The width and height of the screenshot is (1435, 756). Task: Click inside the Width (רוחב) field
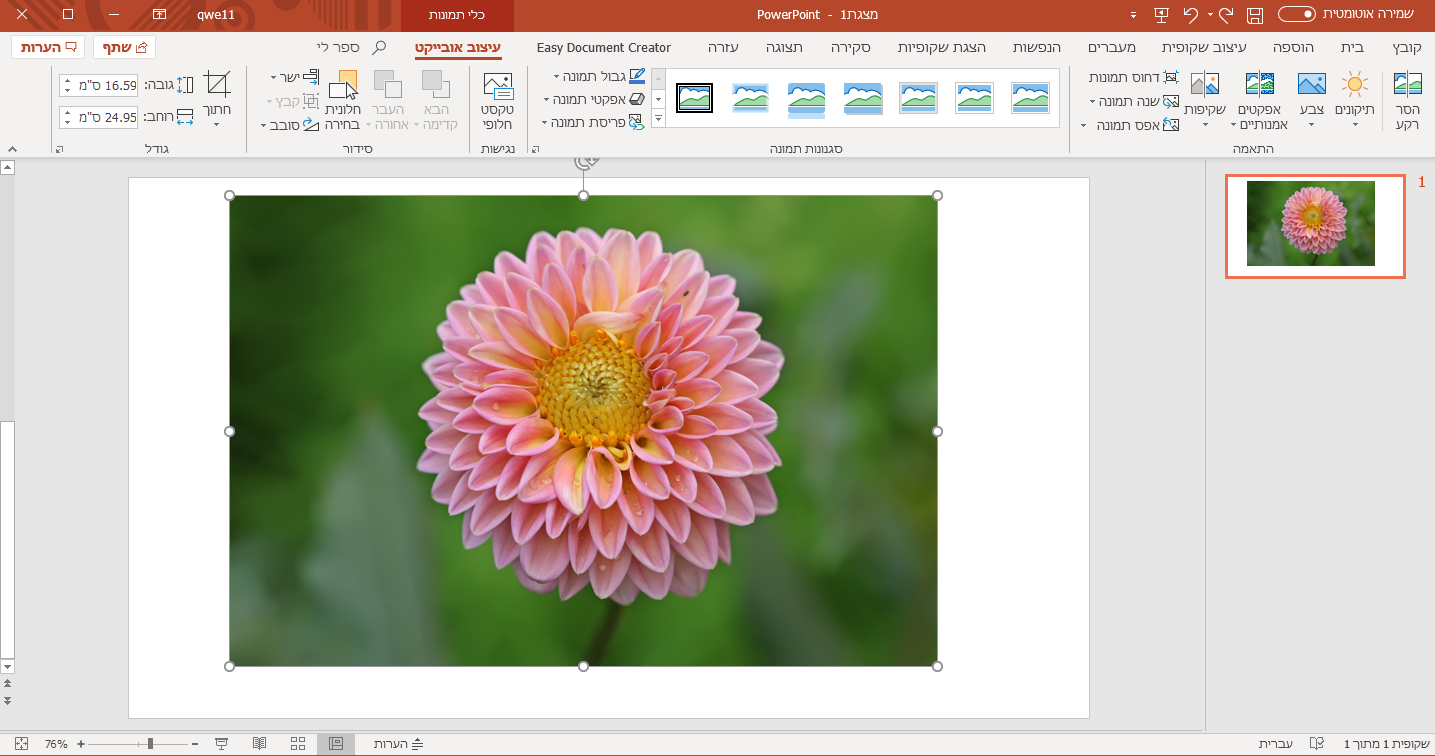tap(107, 117)
